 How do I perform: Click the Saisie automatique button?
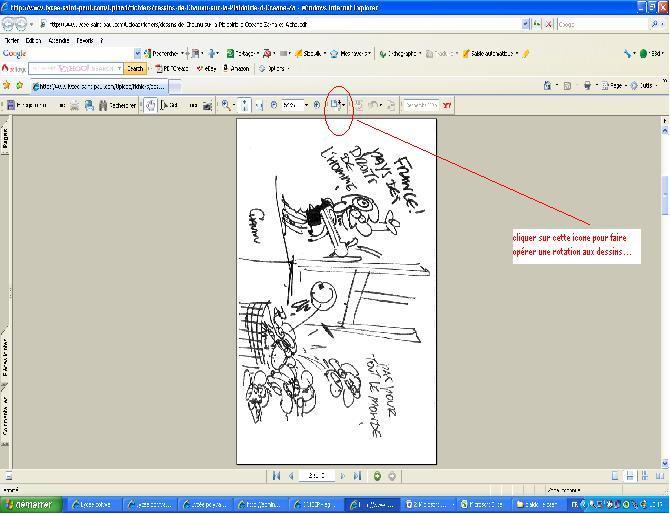[x=489, y=53]
